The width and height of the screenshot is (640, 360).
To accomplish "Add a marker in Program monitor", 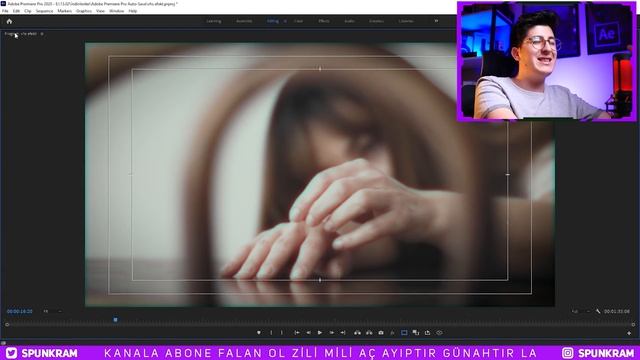I will point(259,333).
